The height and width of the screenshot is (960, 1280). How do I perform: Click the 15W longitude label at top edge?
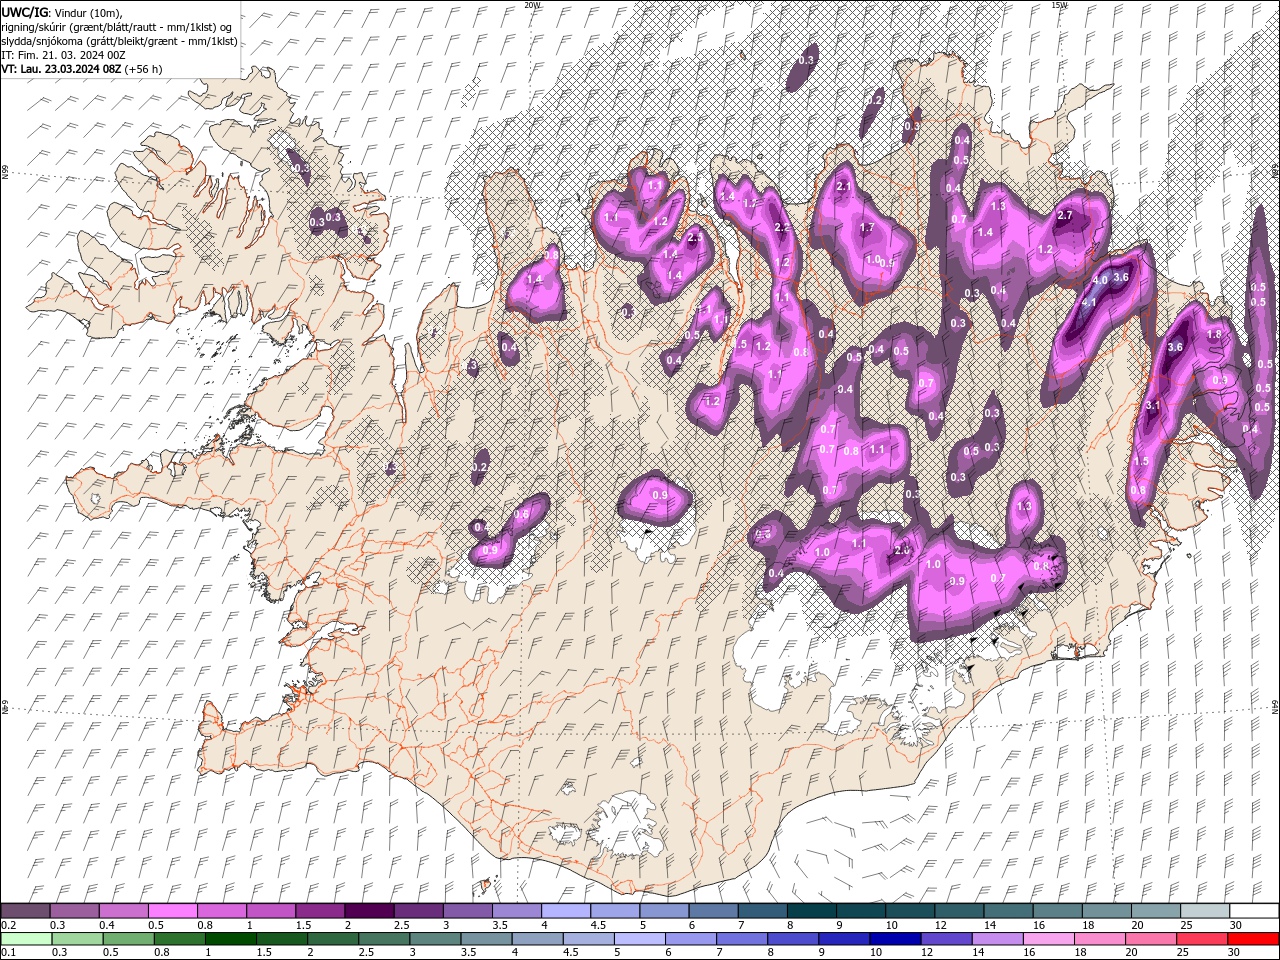pyautogui.click(x=1059, y=5)
